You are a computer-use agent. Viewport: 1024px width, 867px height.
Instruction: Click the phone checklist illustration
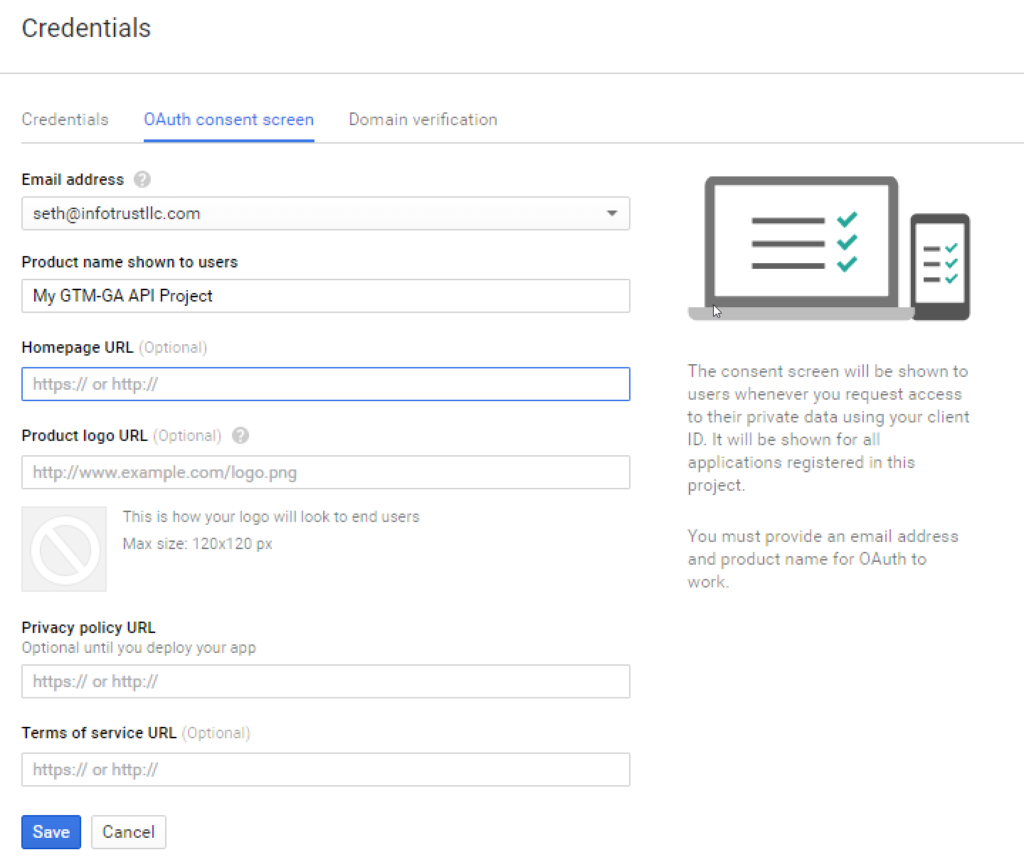point(940,266)
